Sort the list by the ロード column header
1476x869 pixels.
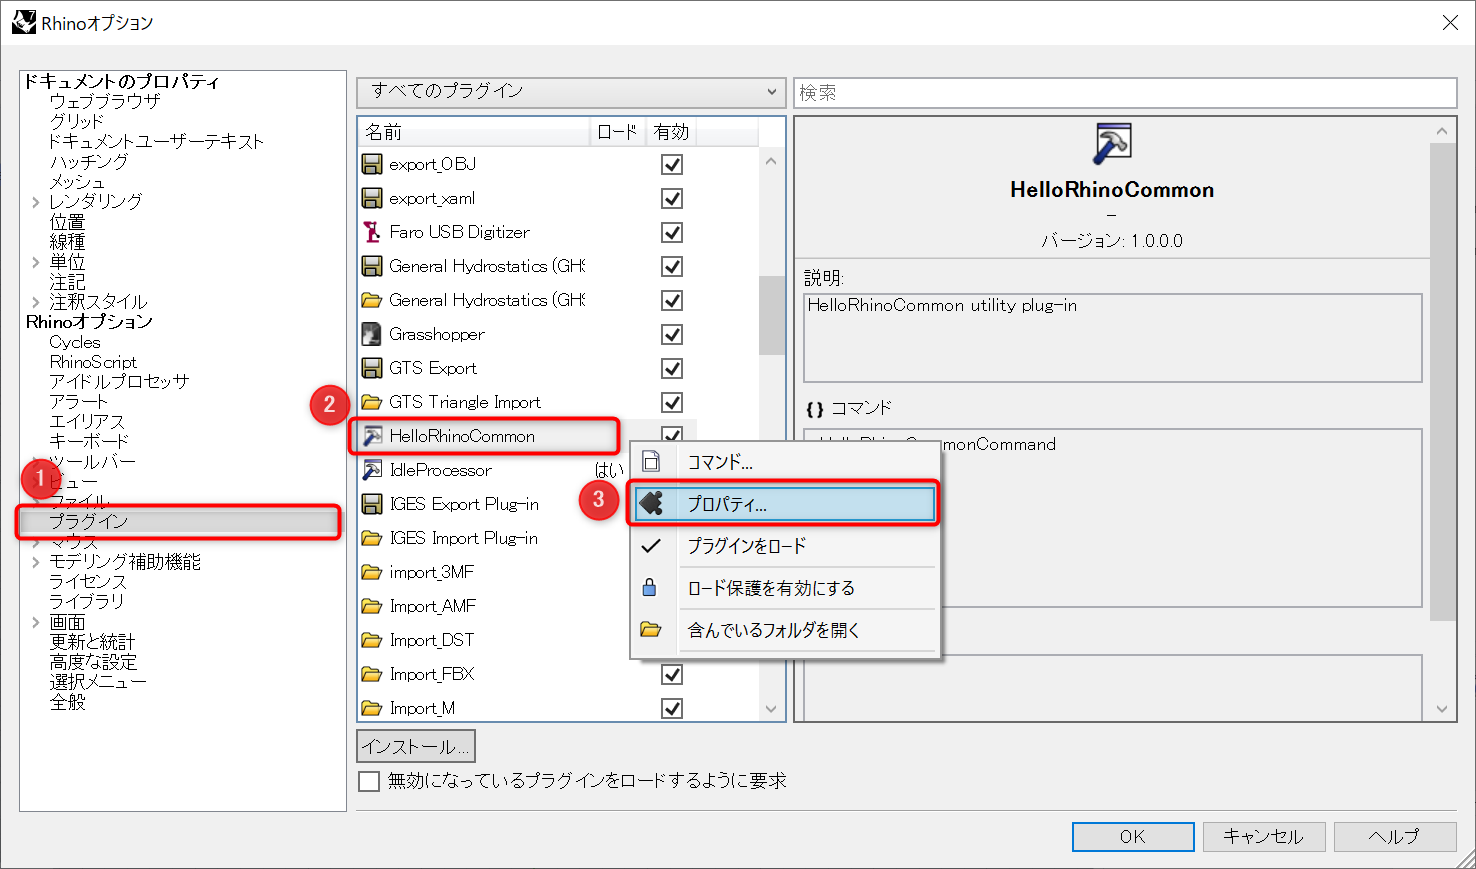(x=618, y=132)
